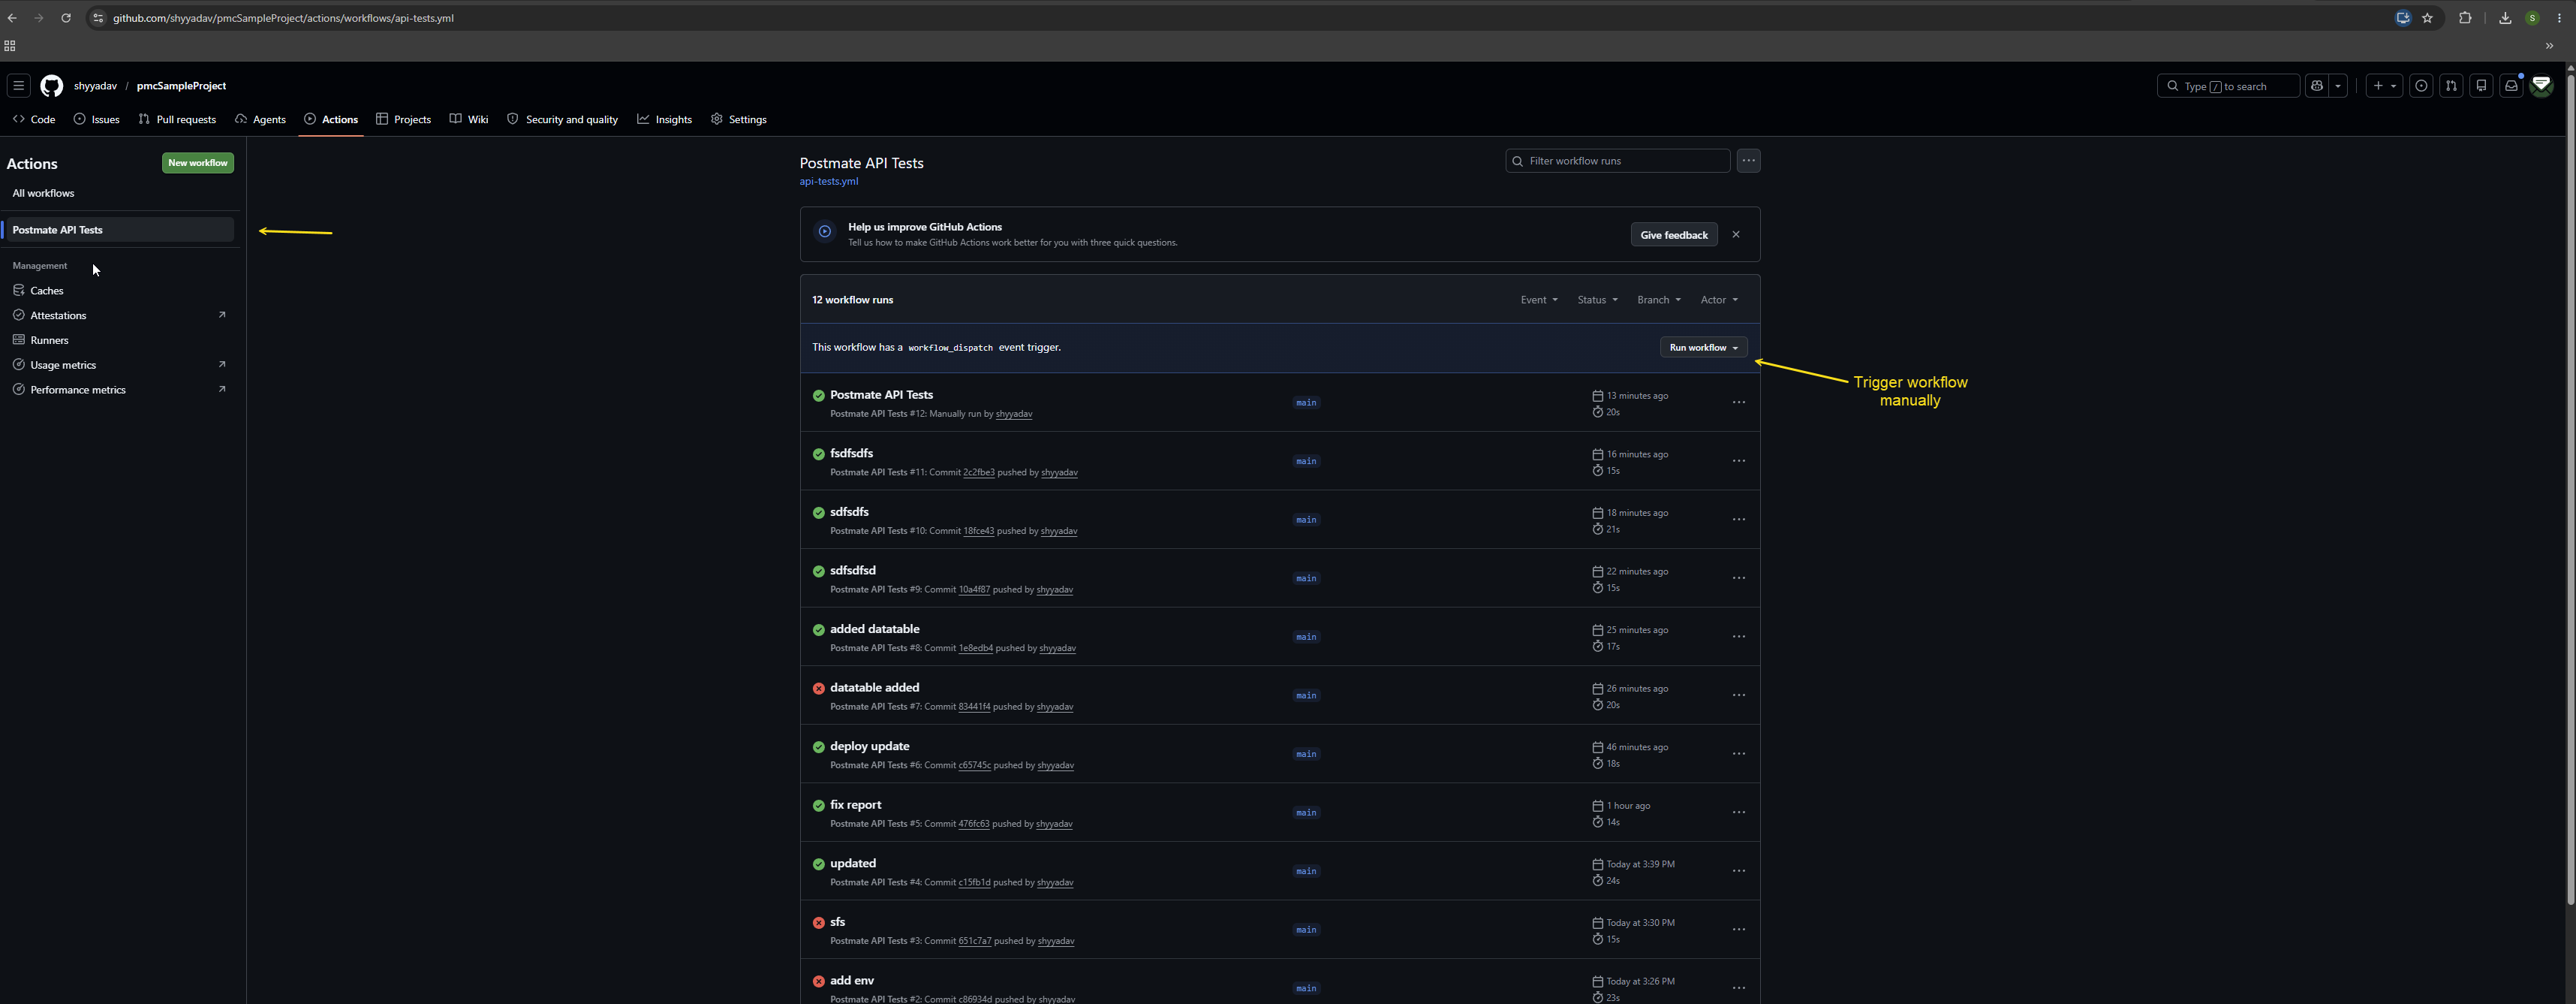Open browser extensions puzzle icon

tap(2465, 18)
